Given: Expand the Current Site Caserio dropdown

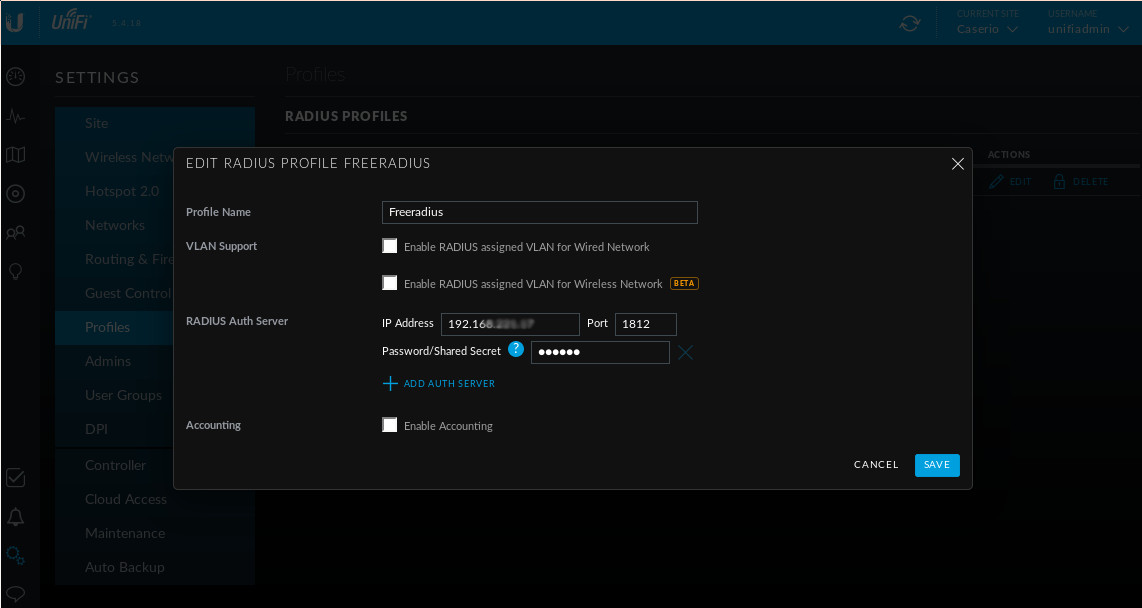Looking at the screenshot, I should 987,29.
